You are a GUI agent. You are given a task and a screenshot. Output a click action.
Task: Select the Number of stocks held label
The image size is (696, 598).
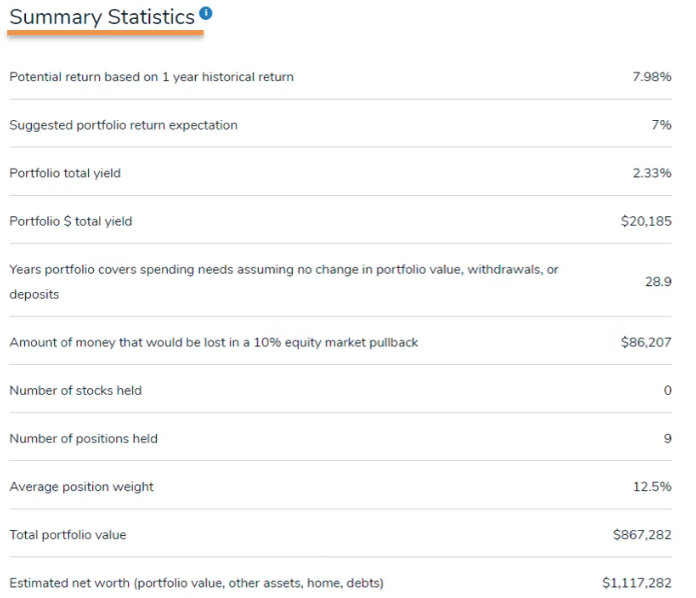tap(75, 390)
